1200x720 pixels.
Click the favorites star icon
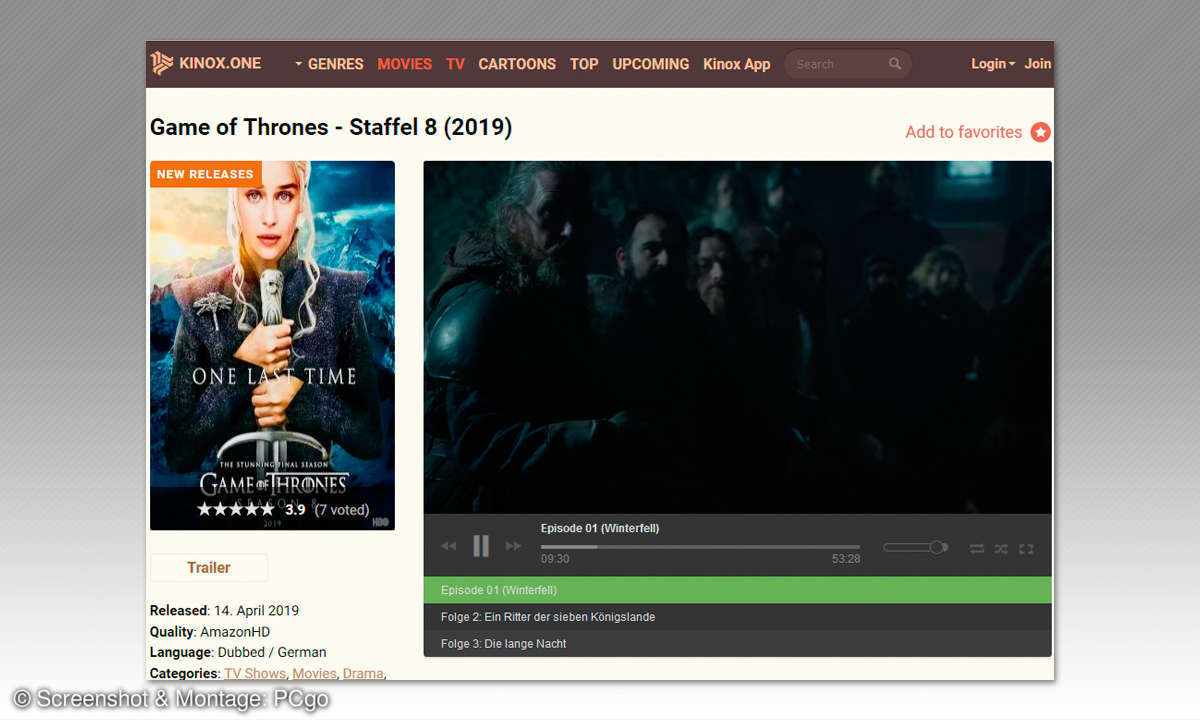click(1041, 132)
